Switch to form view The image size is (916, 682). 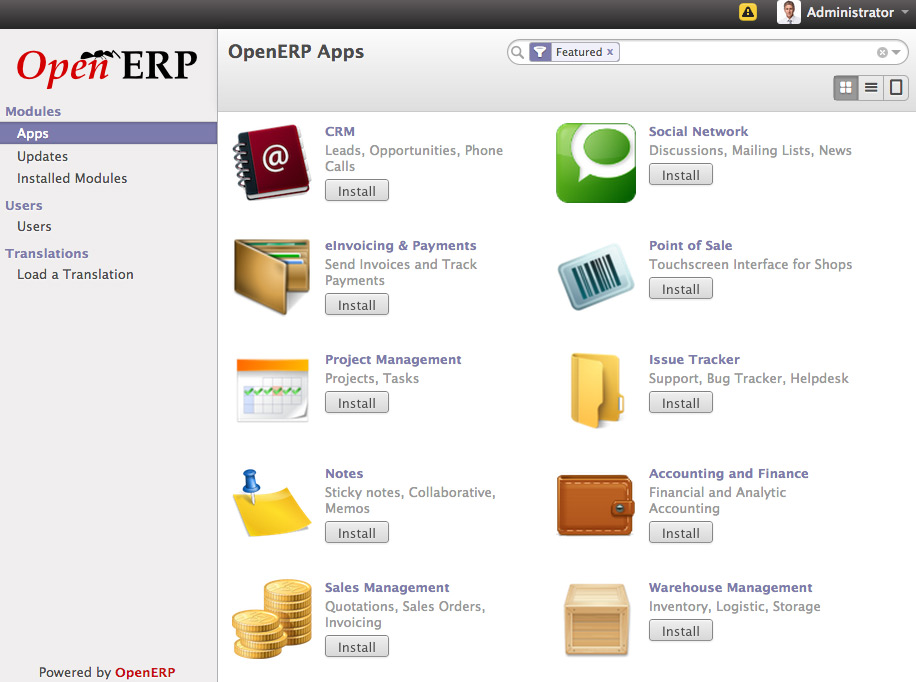pos(896,88)
